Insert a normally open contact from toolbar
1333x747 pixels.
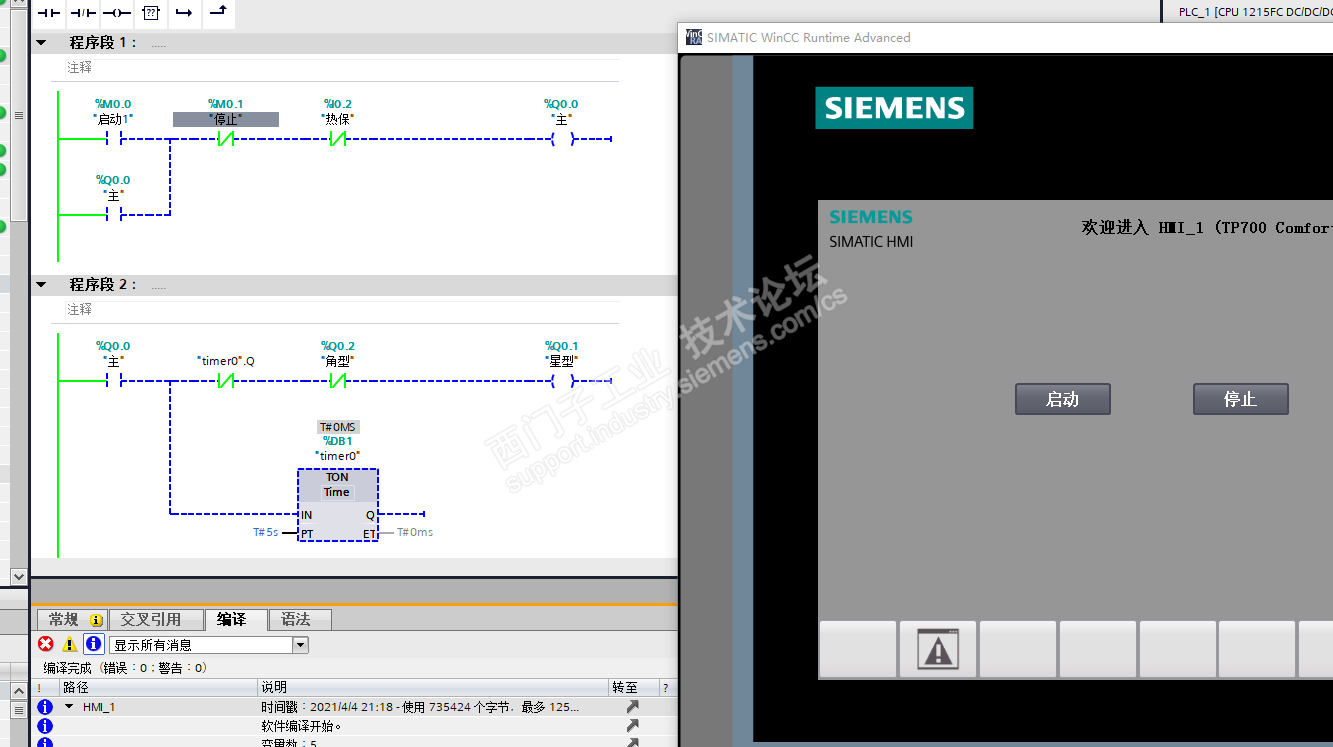[x=49, y=13]
